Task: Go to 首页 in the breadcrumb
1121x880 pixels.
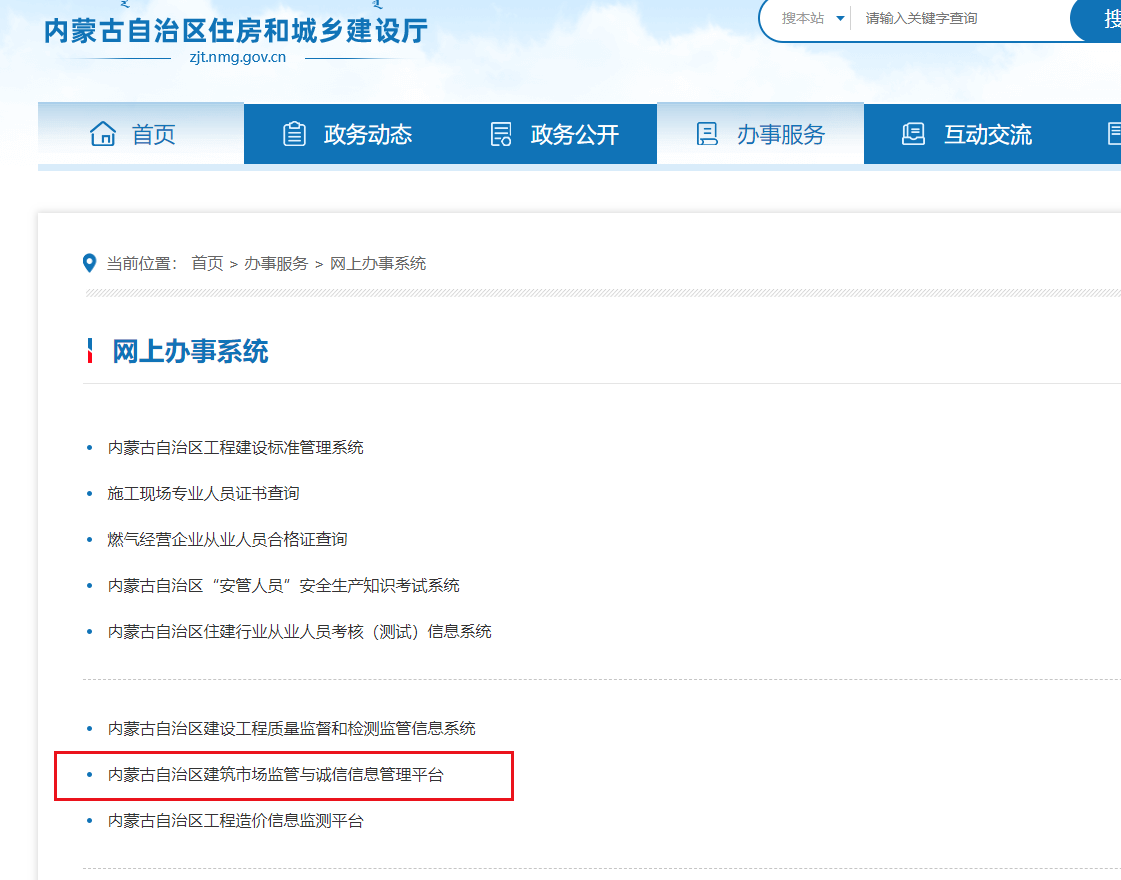Action: [x=207, y=263]
